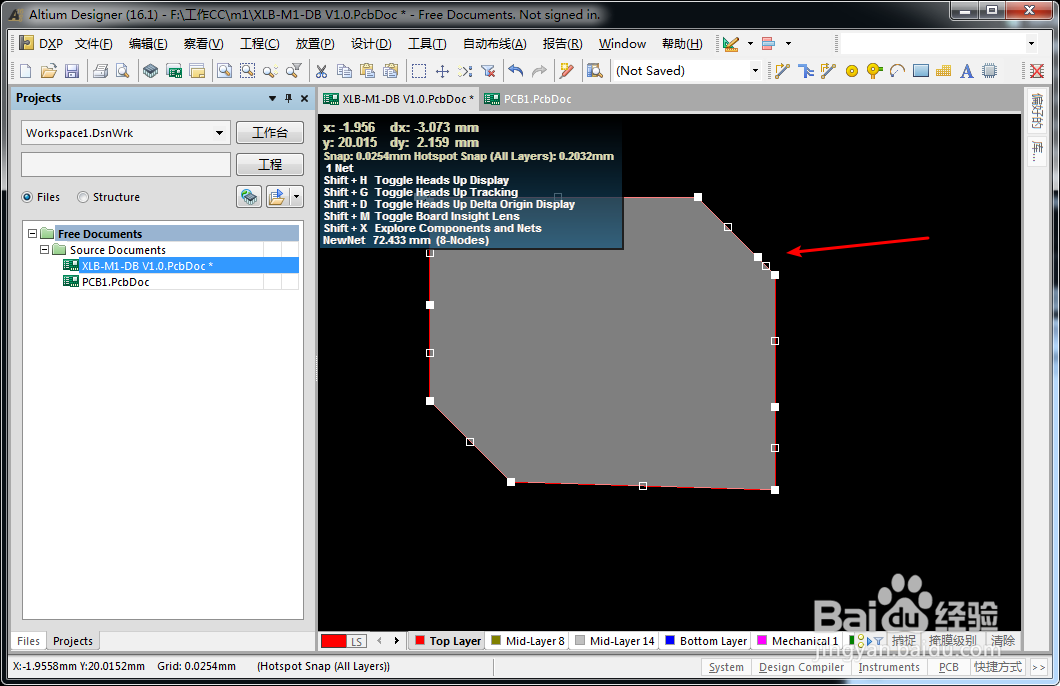Click the red current layer color swatch
The width and height of the screenshot is (1060, 686).
[334, 641]
